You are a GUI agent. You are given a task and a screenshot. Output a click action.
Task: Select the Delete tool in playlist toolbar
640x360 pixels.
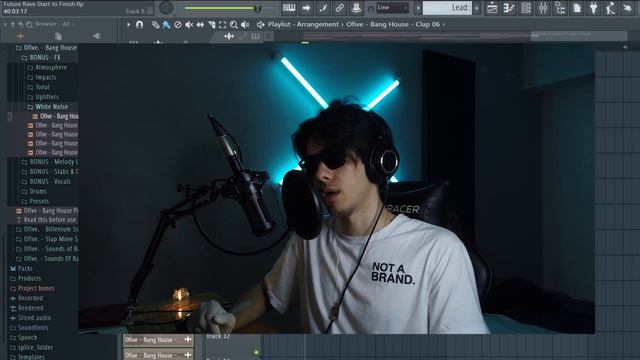tap(178, 25)
